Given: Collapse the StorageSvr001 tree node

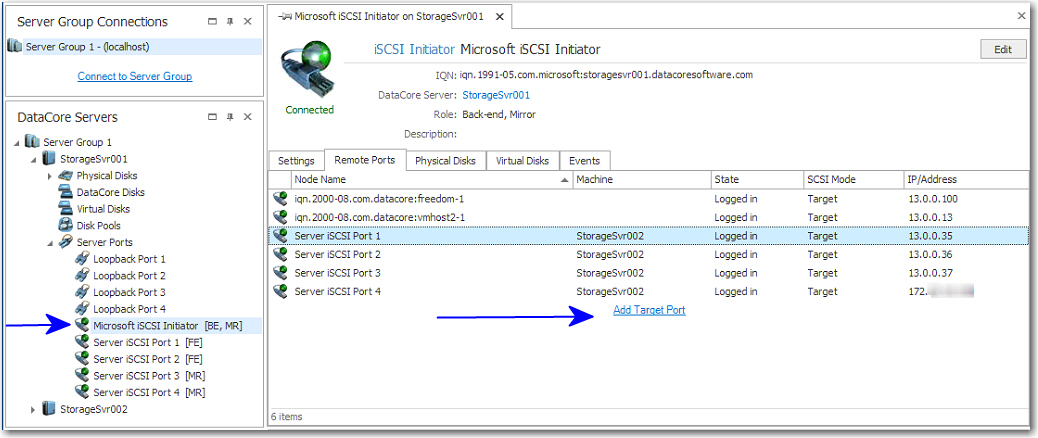Looking at the screenshot, I should (x=33, y=159).
